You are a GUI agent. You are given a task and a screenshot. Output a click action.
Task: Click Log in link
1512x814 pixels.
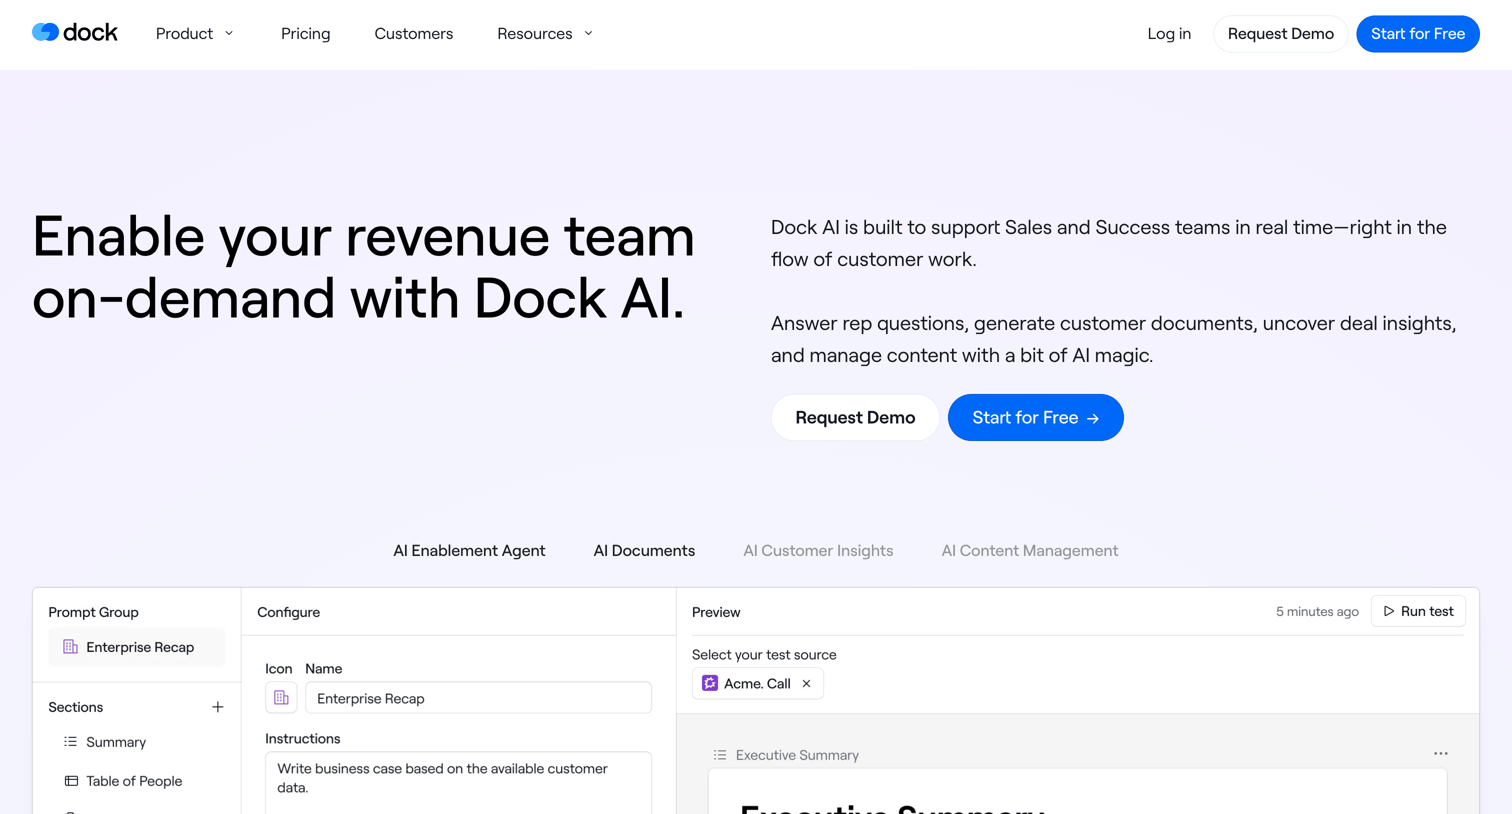(1169, 34)
